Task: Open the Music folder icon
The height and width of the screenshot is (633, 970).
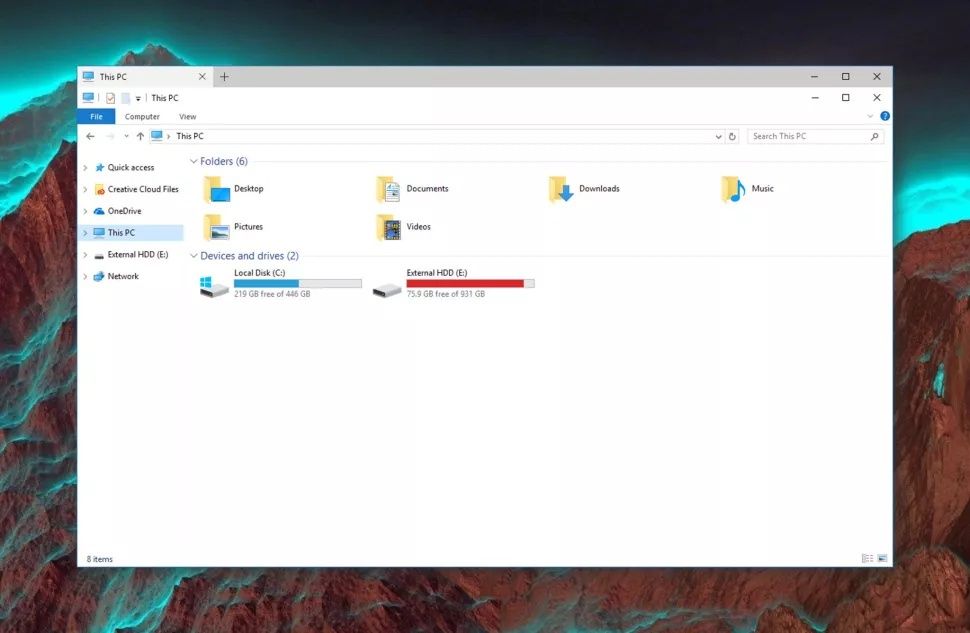Action: [x=734, y=189]
